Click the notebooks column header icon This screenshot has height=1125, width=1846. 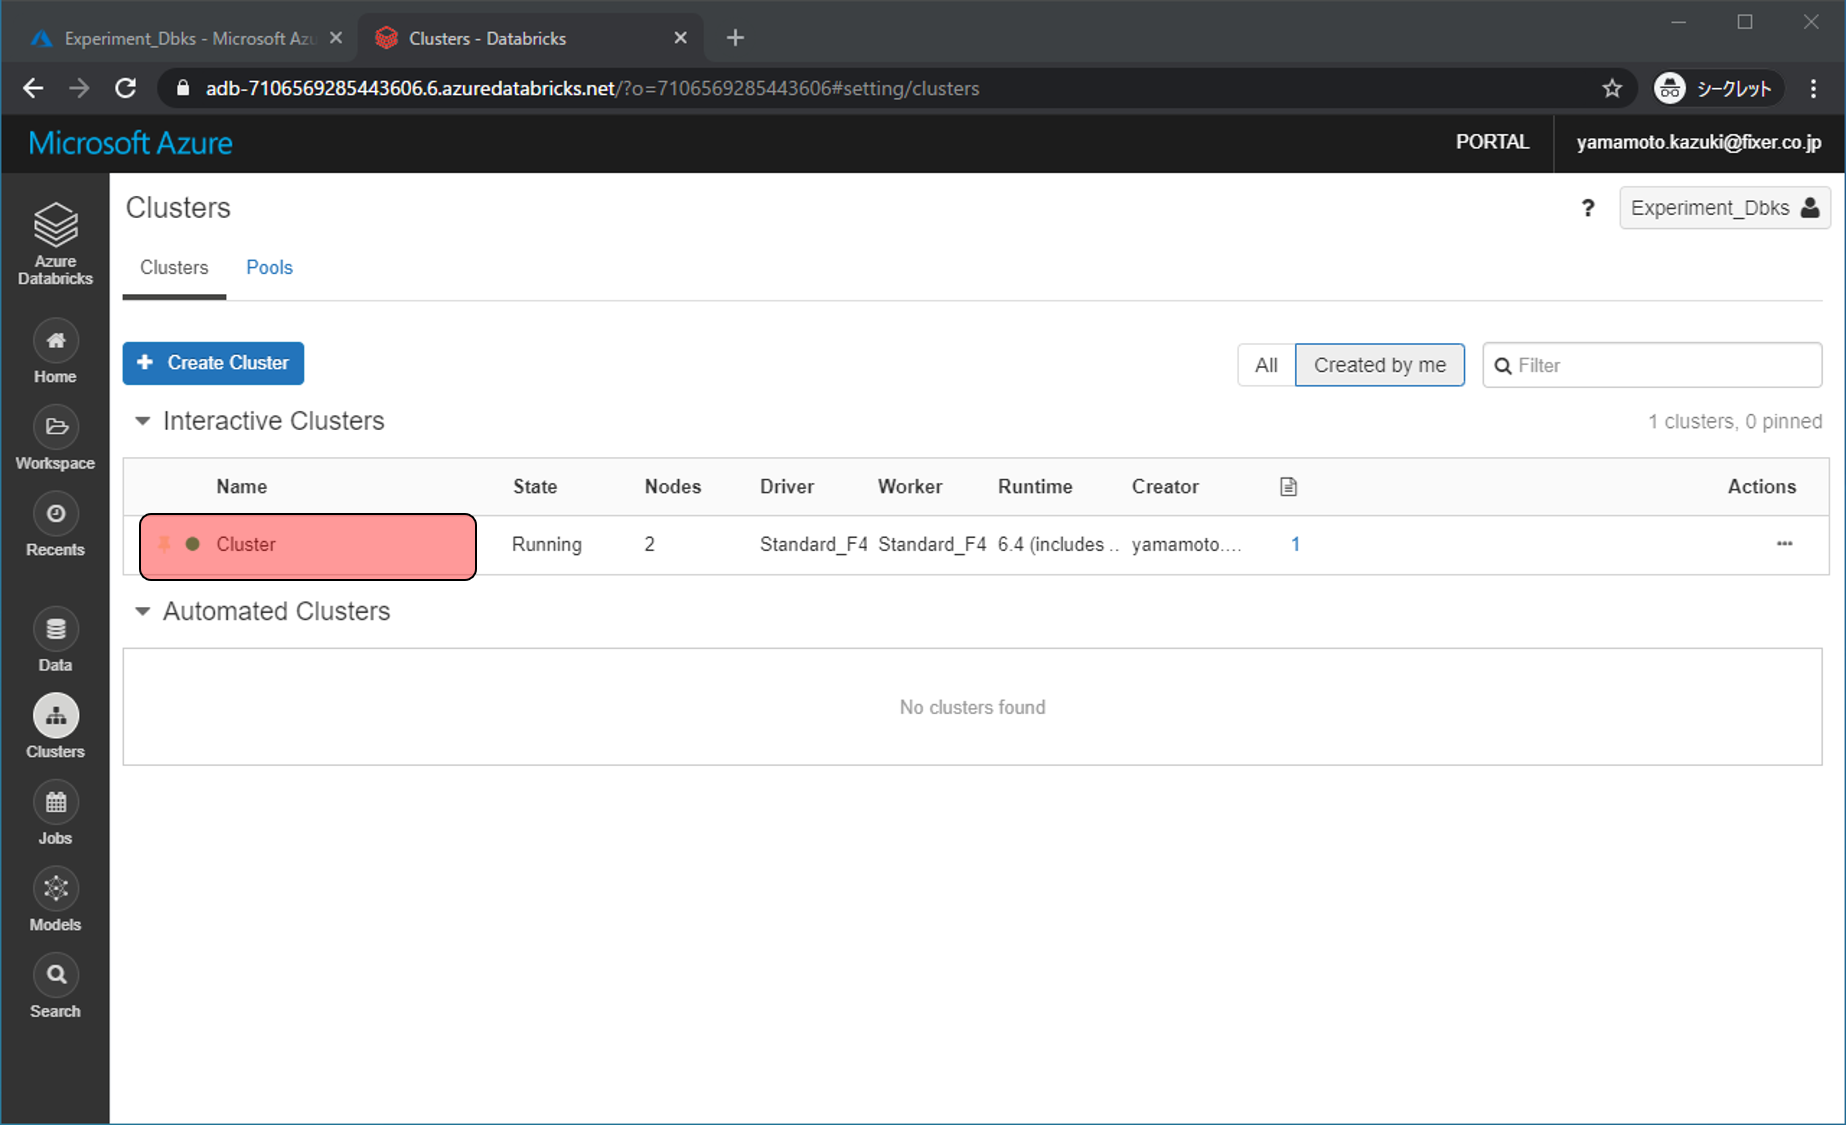point(1288,487)
